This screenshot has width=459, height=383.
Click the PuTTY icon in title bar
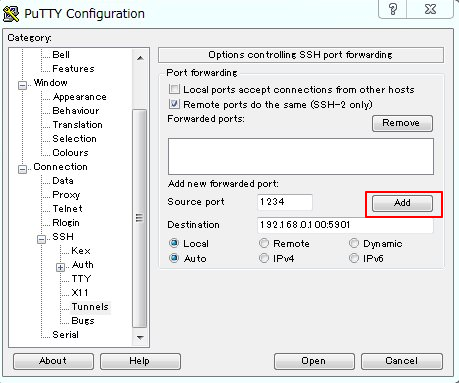(11, 14)
